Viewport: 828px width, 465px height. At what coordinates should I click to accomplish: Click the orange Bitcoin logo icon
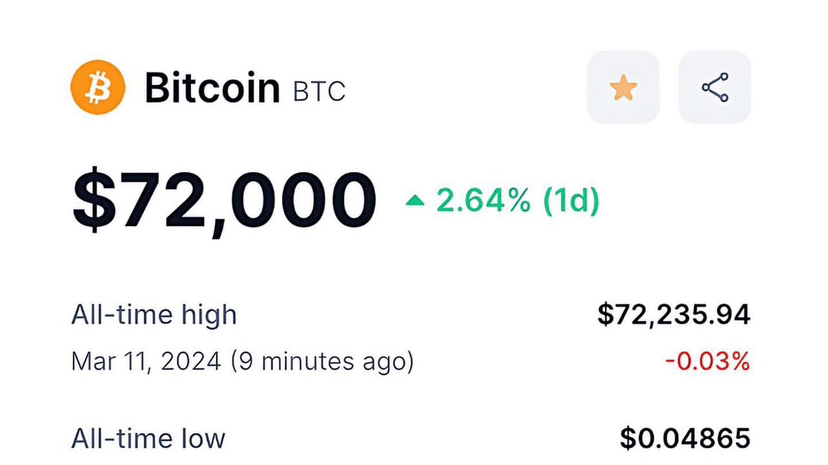tap(98, 88)
